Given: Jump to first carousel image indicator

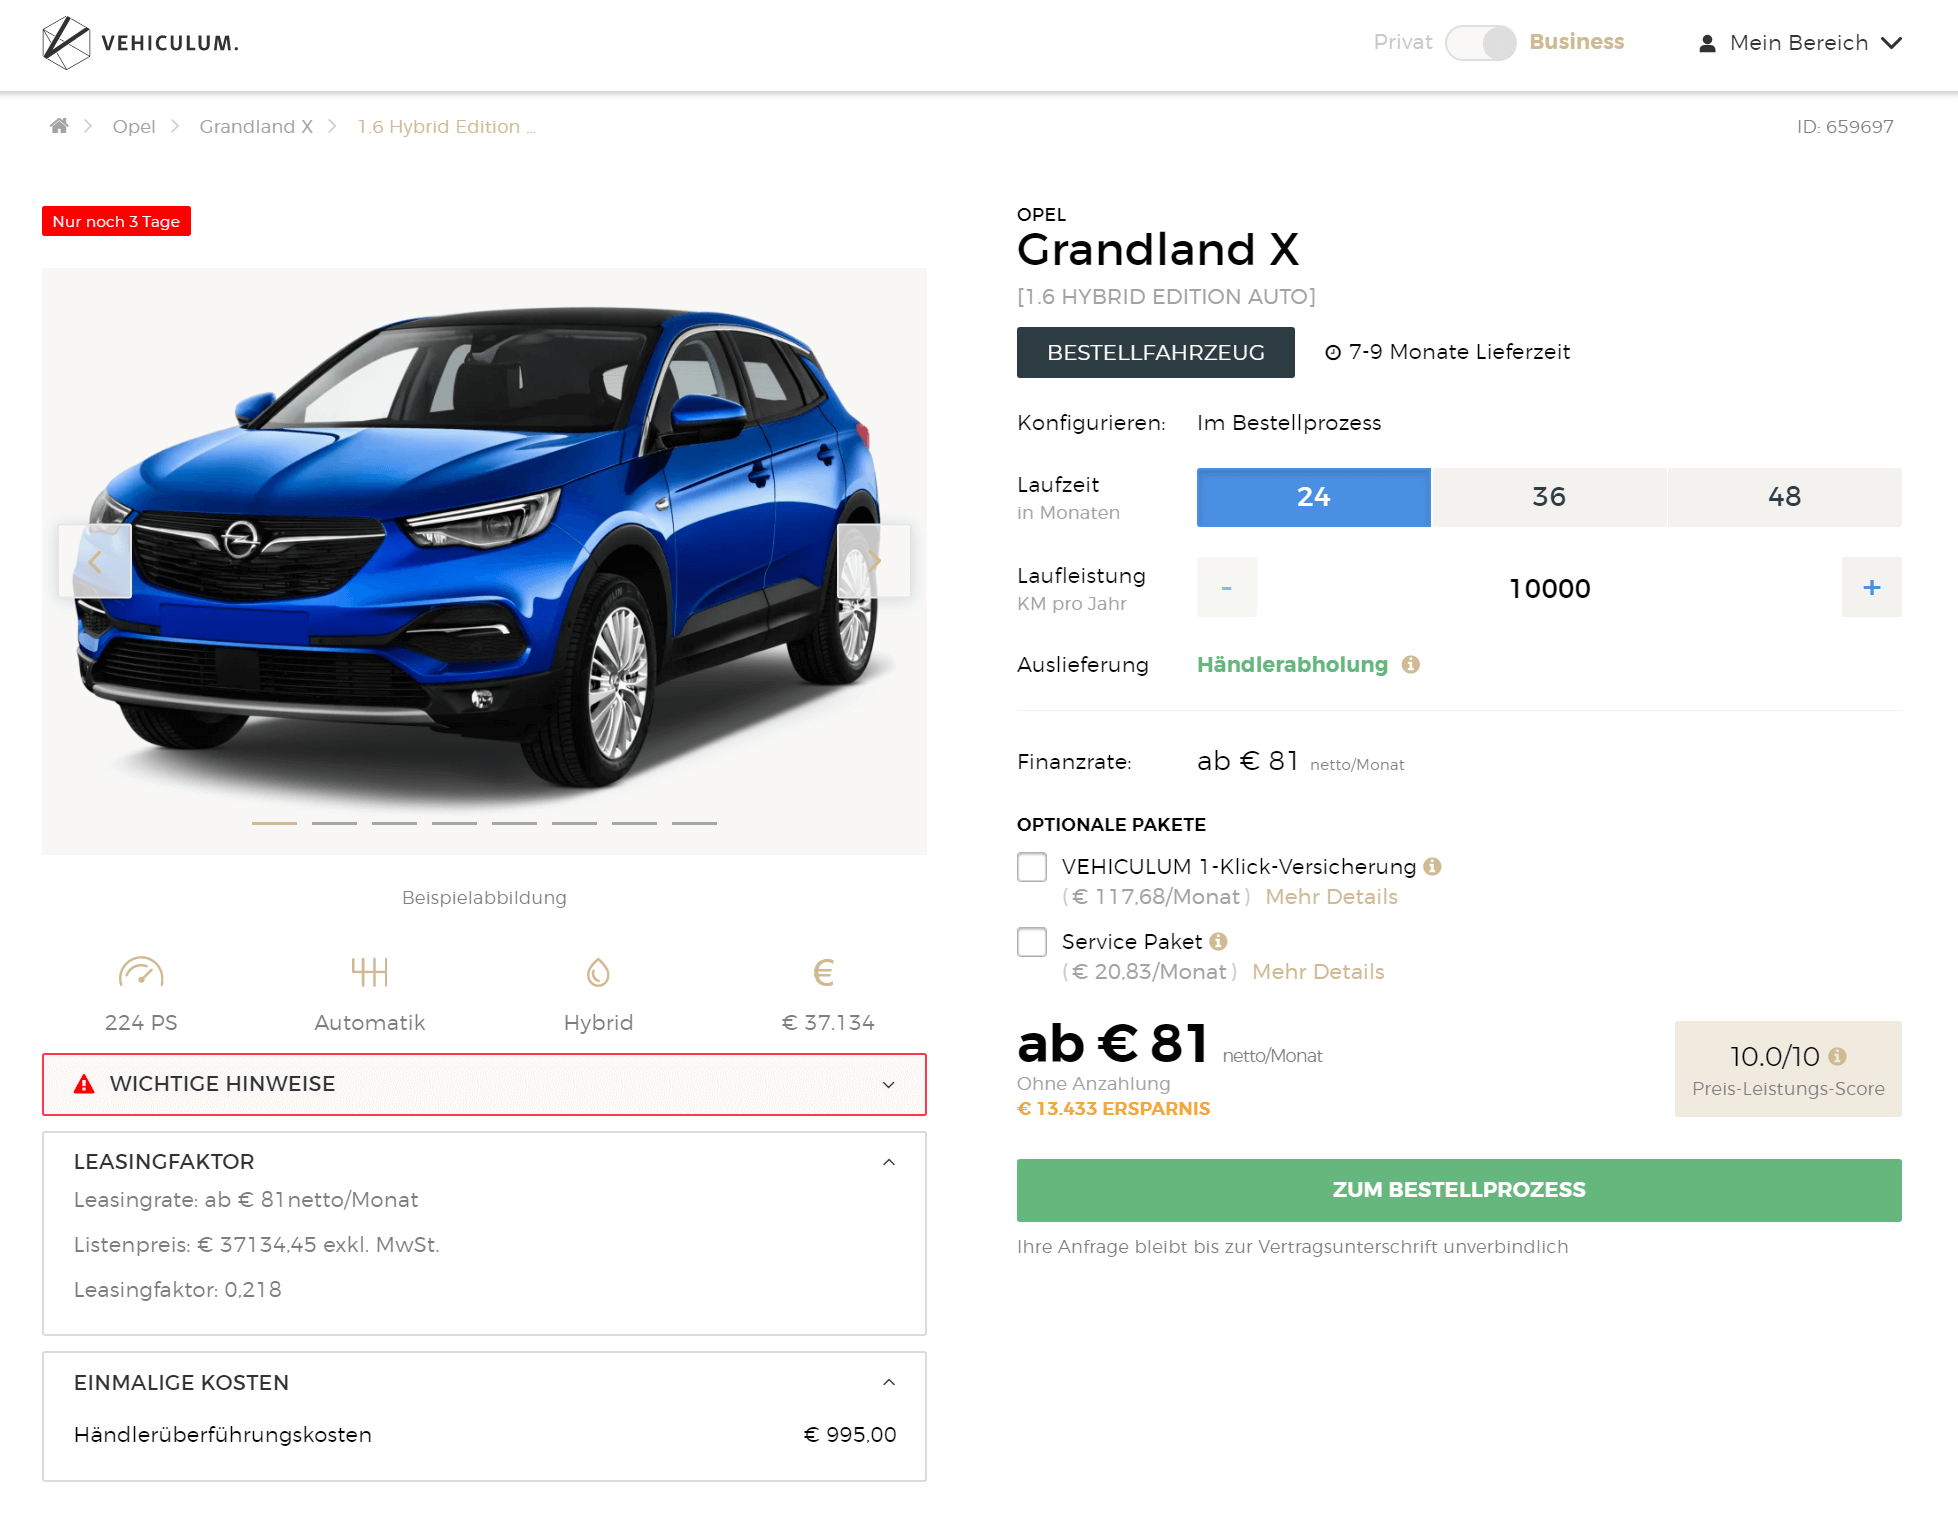Looking at the screenshot, I should (274, 823).
